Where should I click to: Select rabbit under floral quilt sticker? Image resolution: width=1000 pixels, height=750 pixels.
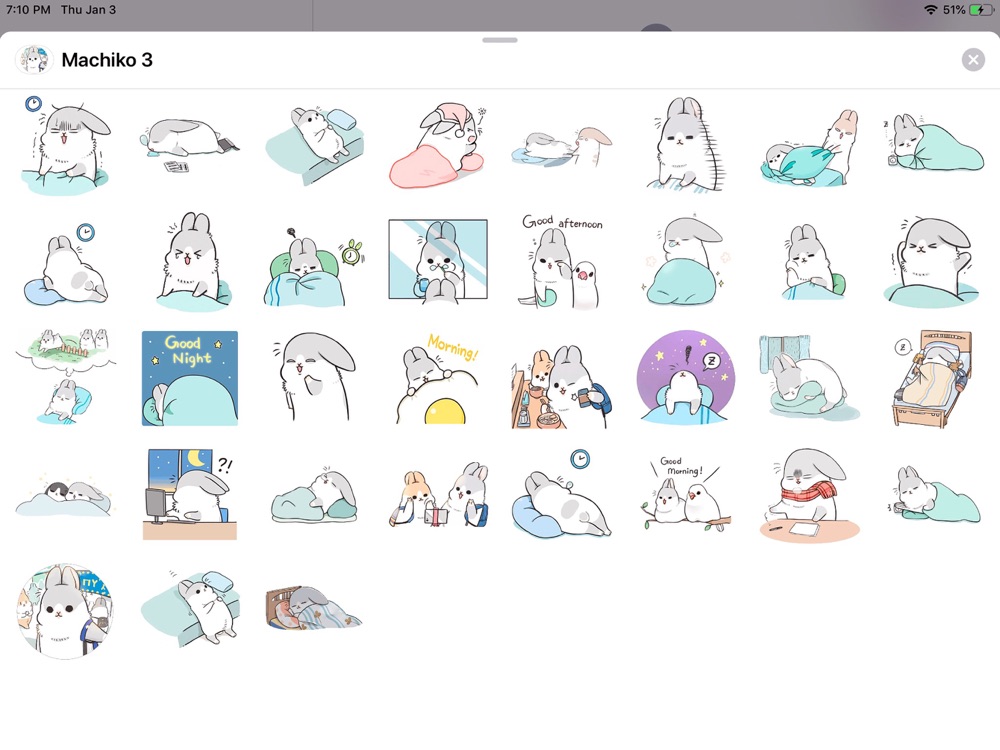313,608
